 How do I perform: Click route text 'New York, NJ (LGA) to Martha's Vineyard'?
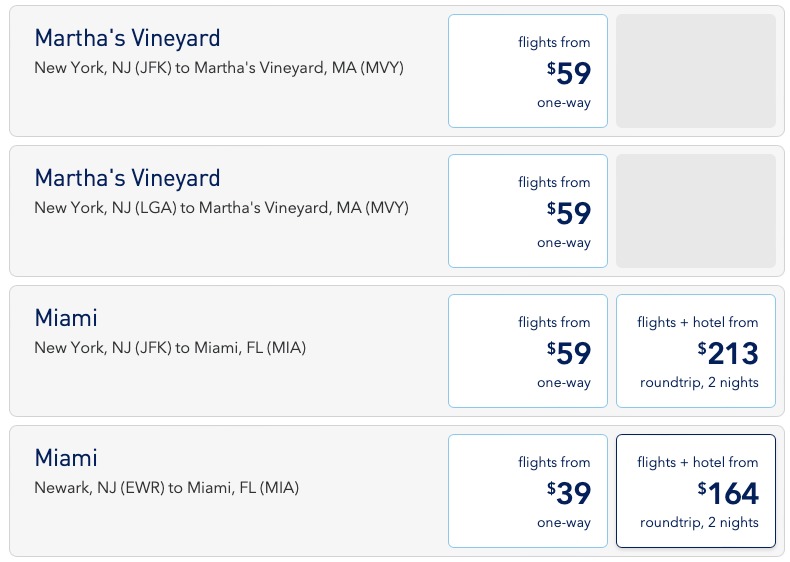click(221, 208)
